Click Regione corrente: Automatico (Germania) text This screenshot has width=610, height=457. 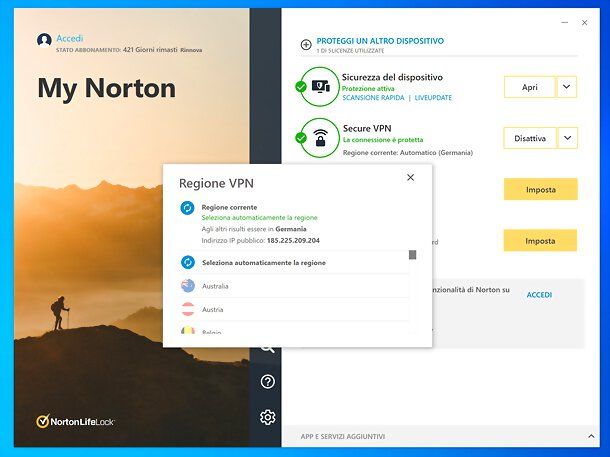tap(408, 153)
